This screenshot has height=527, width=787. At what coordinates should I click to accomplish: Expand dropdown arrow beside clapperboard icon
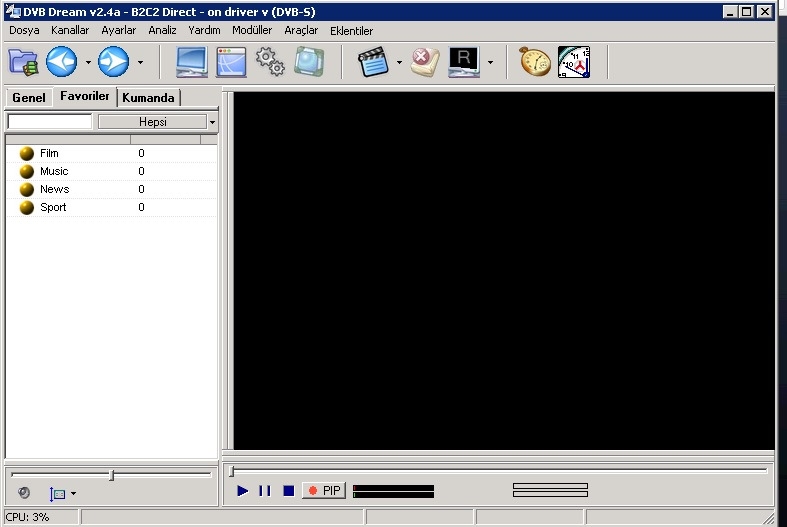[x=399, y=63]
